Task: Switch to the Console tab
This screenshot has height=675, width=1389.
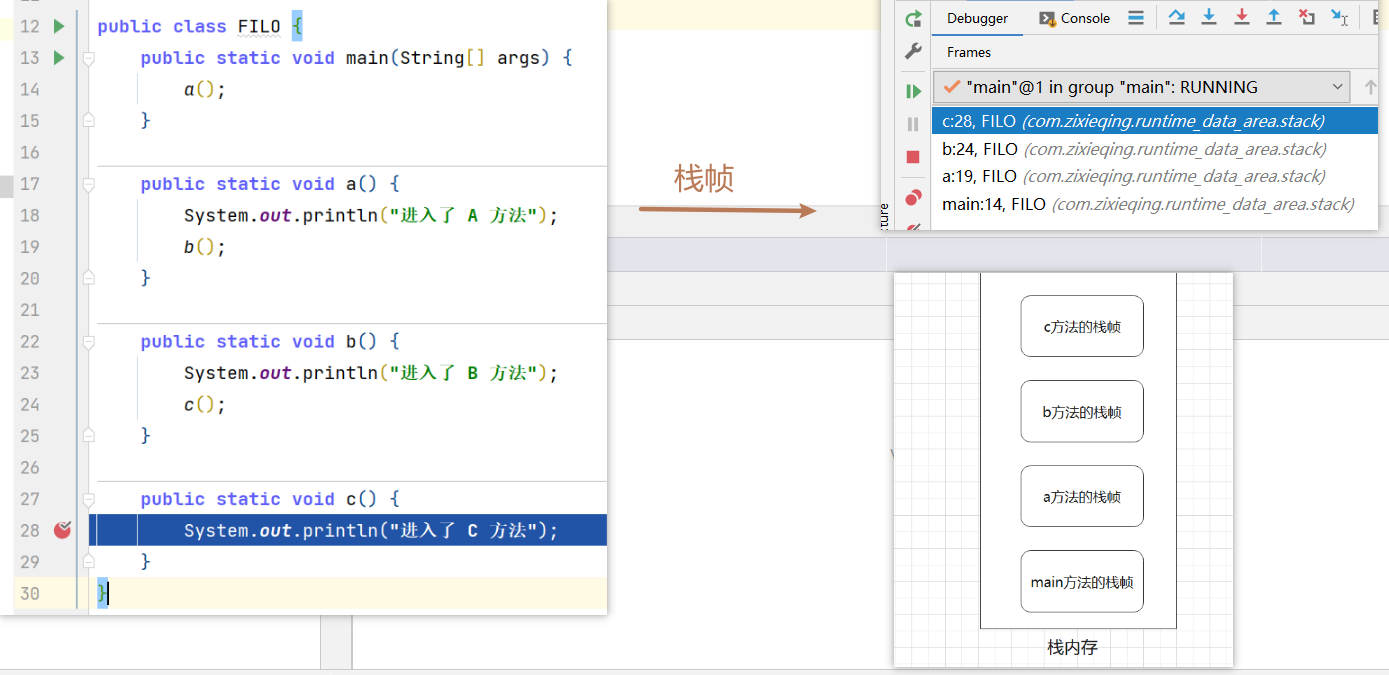Action: click(x=1075, y=18)
